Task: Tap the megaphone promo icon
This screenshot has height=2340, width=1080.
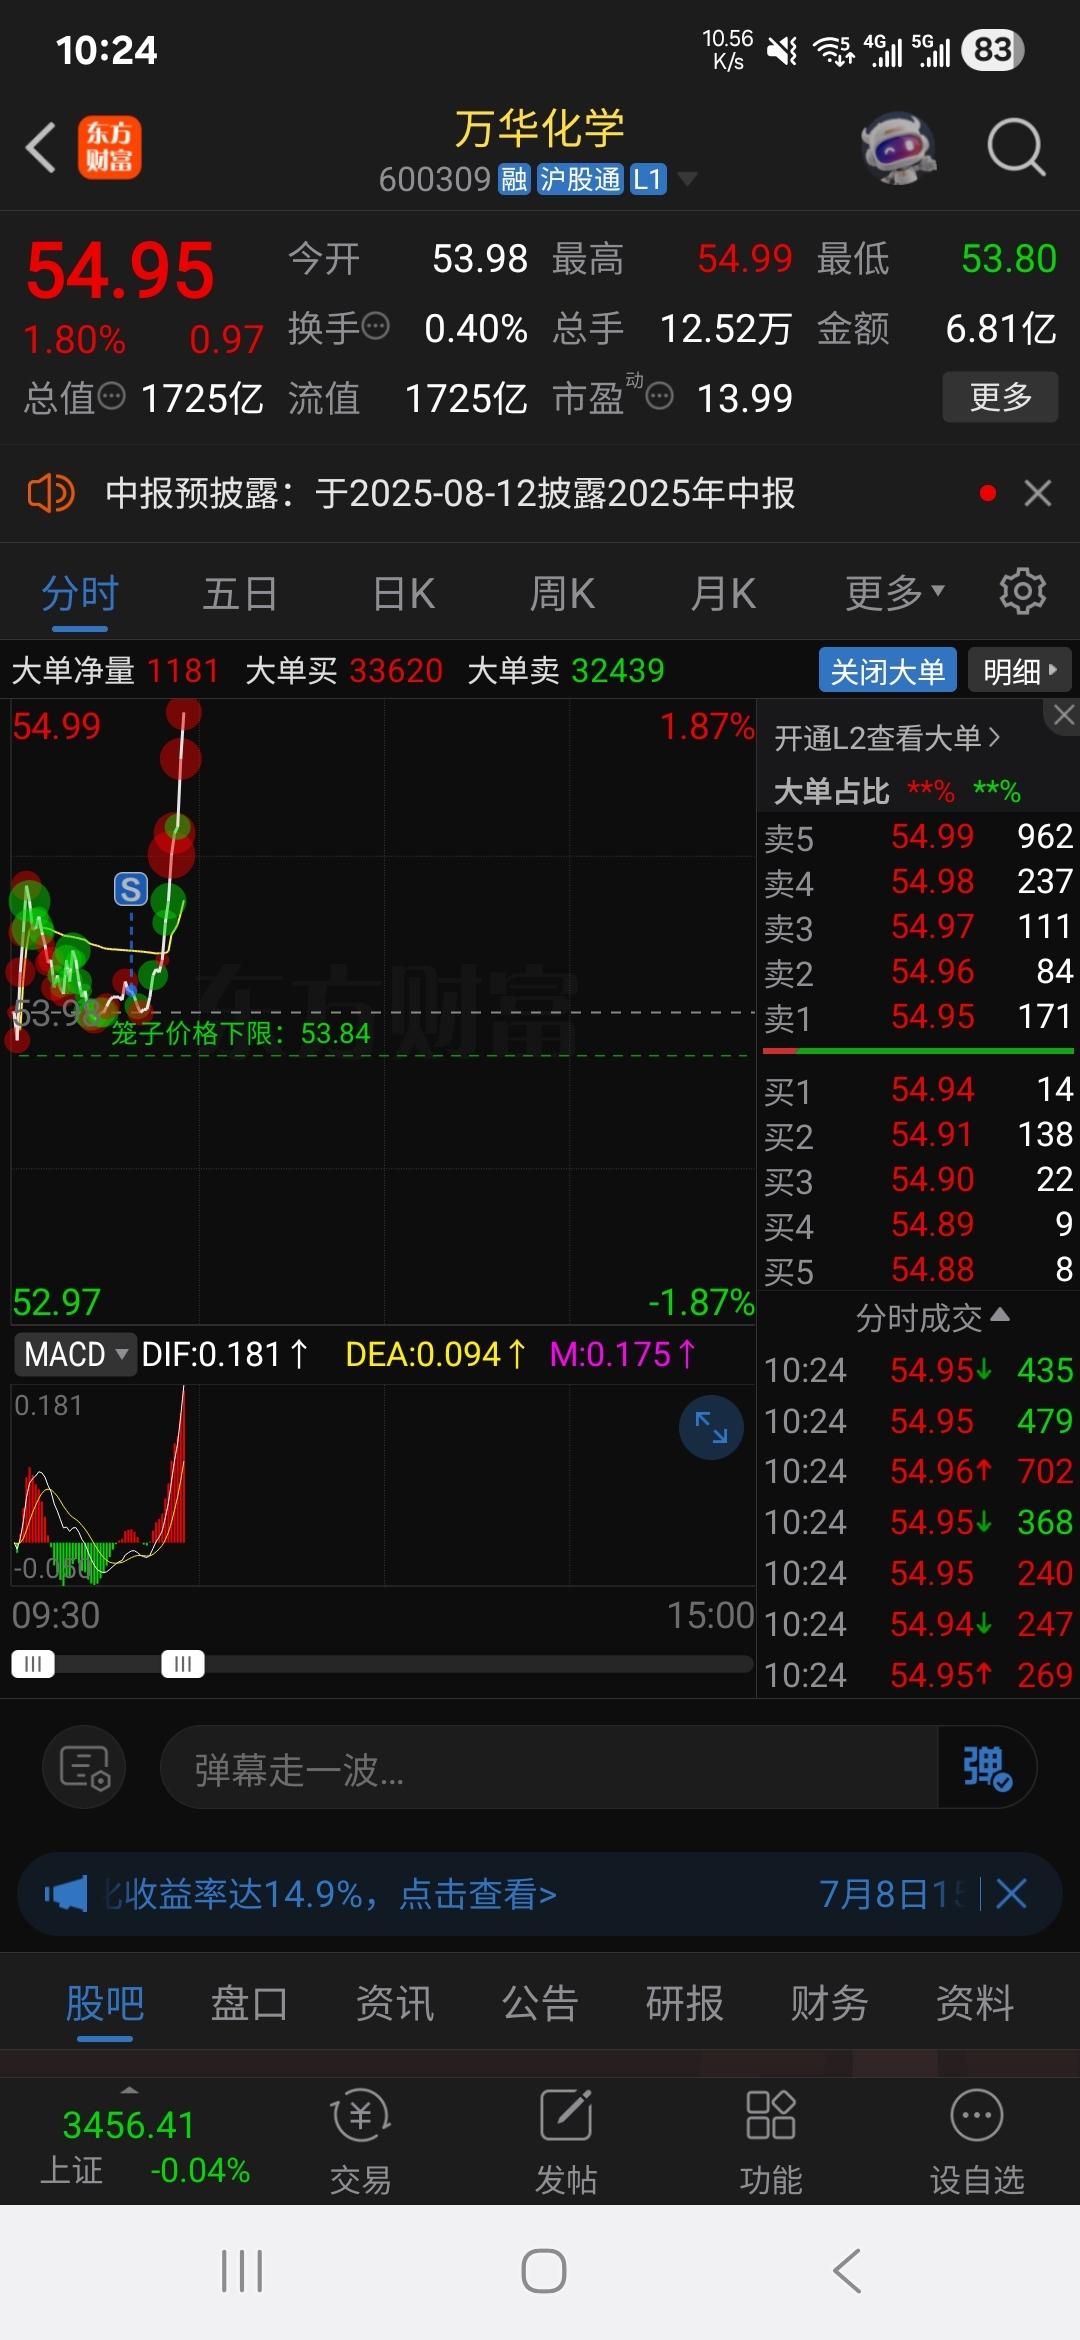Action: [x=67, y=1893]
